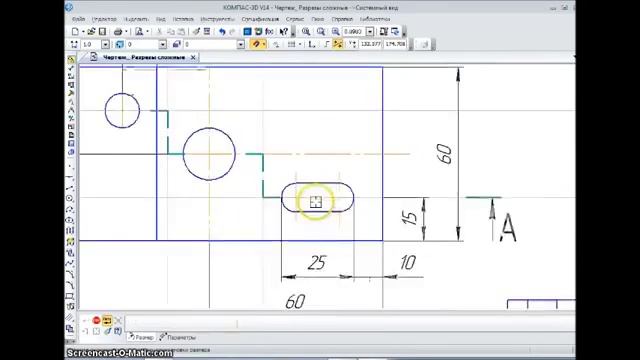Open the Файл menu
Screen dimensions: 640x360
(x=78, y=19)
